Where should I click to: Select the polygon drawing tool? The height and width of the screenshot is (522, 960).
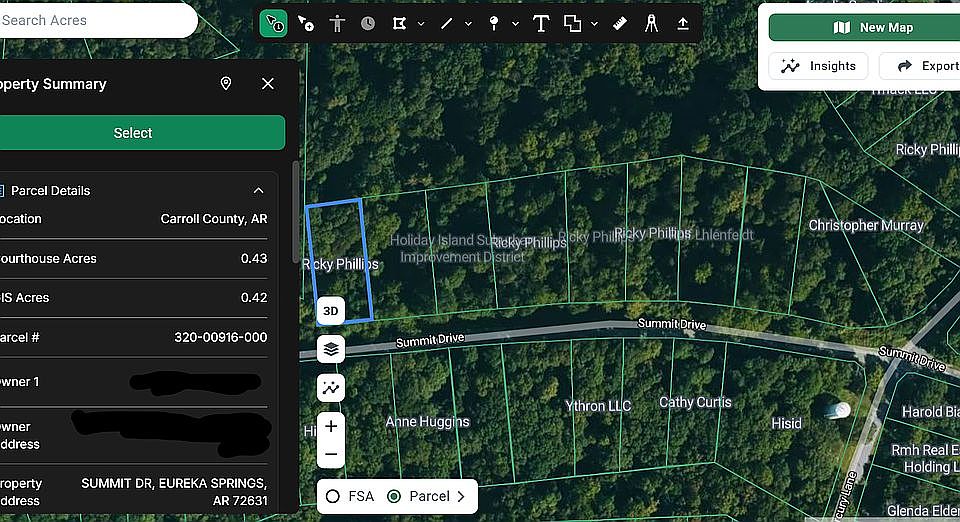pos(399,24)
